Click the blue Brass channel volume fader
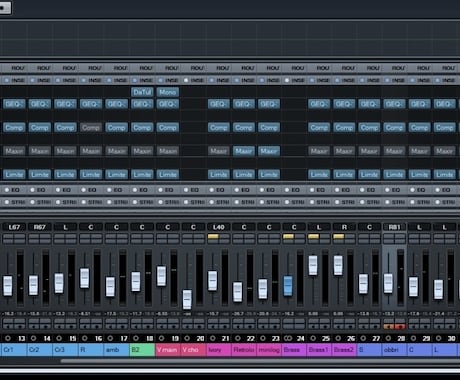The height and width of the screenshot is (380, 460). point(288,286)
